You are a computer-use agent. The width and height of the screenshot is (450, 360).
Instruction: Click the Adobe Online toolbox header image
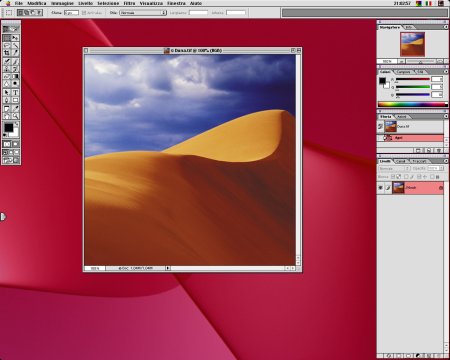[11, 29]
